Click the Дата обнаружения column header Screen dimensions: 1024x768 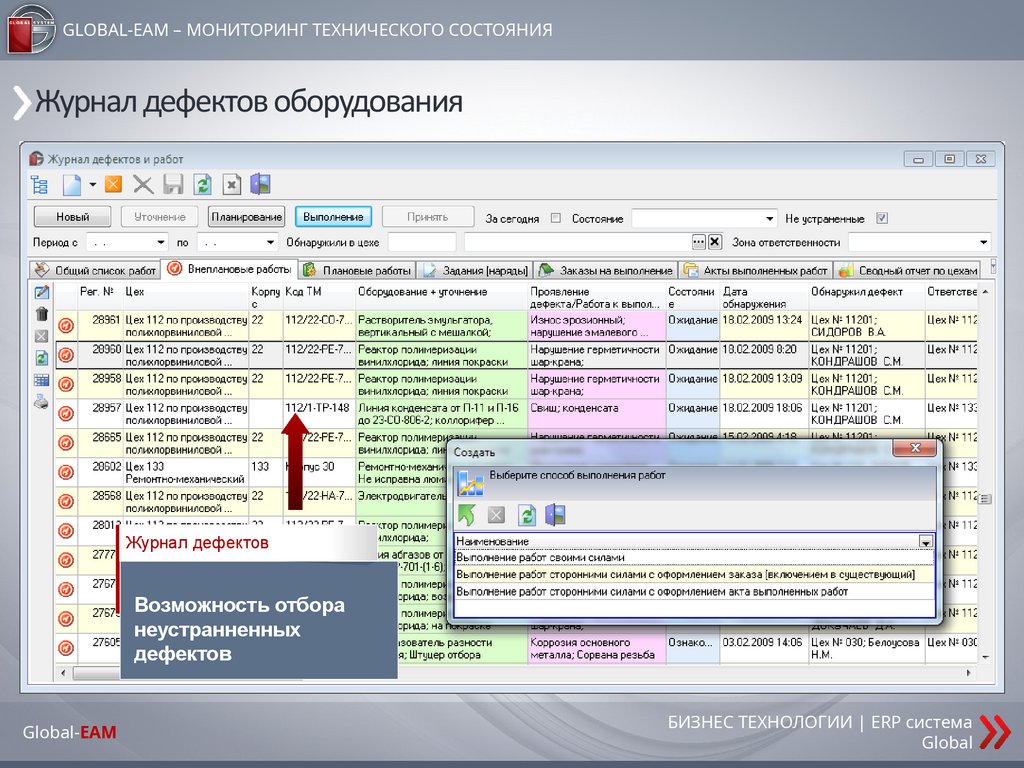point(764,297)
